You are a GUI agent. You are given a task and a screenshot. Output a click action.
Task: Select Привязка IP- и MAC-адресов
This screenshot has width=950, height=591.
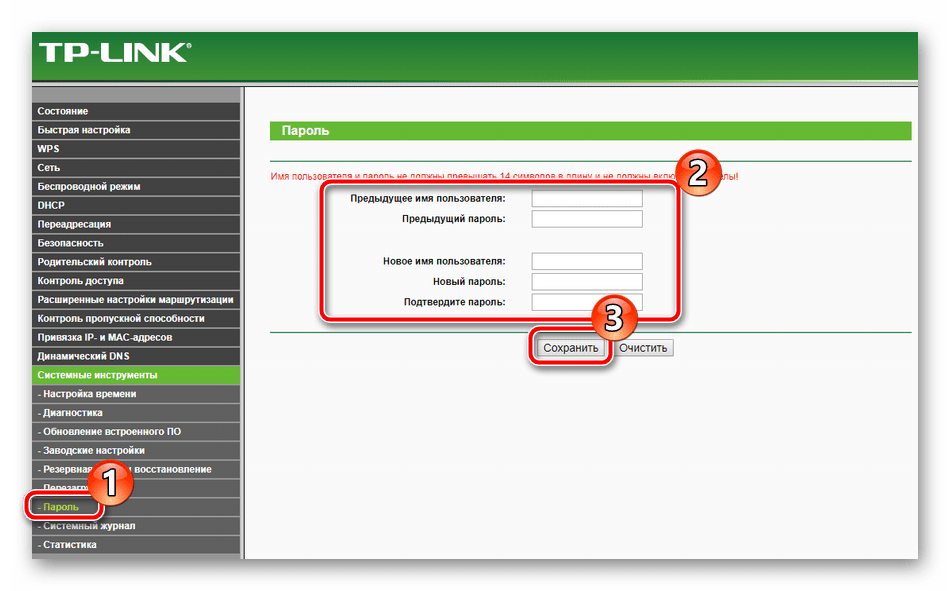(136, 337)
